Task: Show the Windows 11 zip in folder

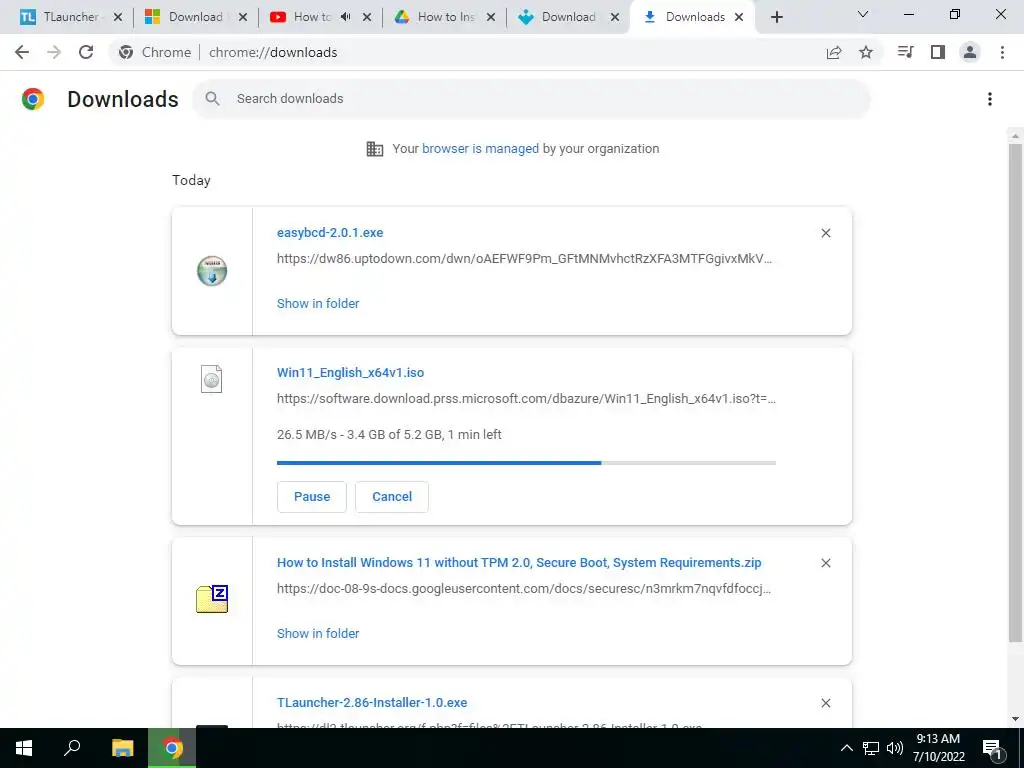Action: 318,633
